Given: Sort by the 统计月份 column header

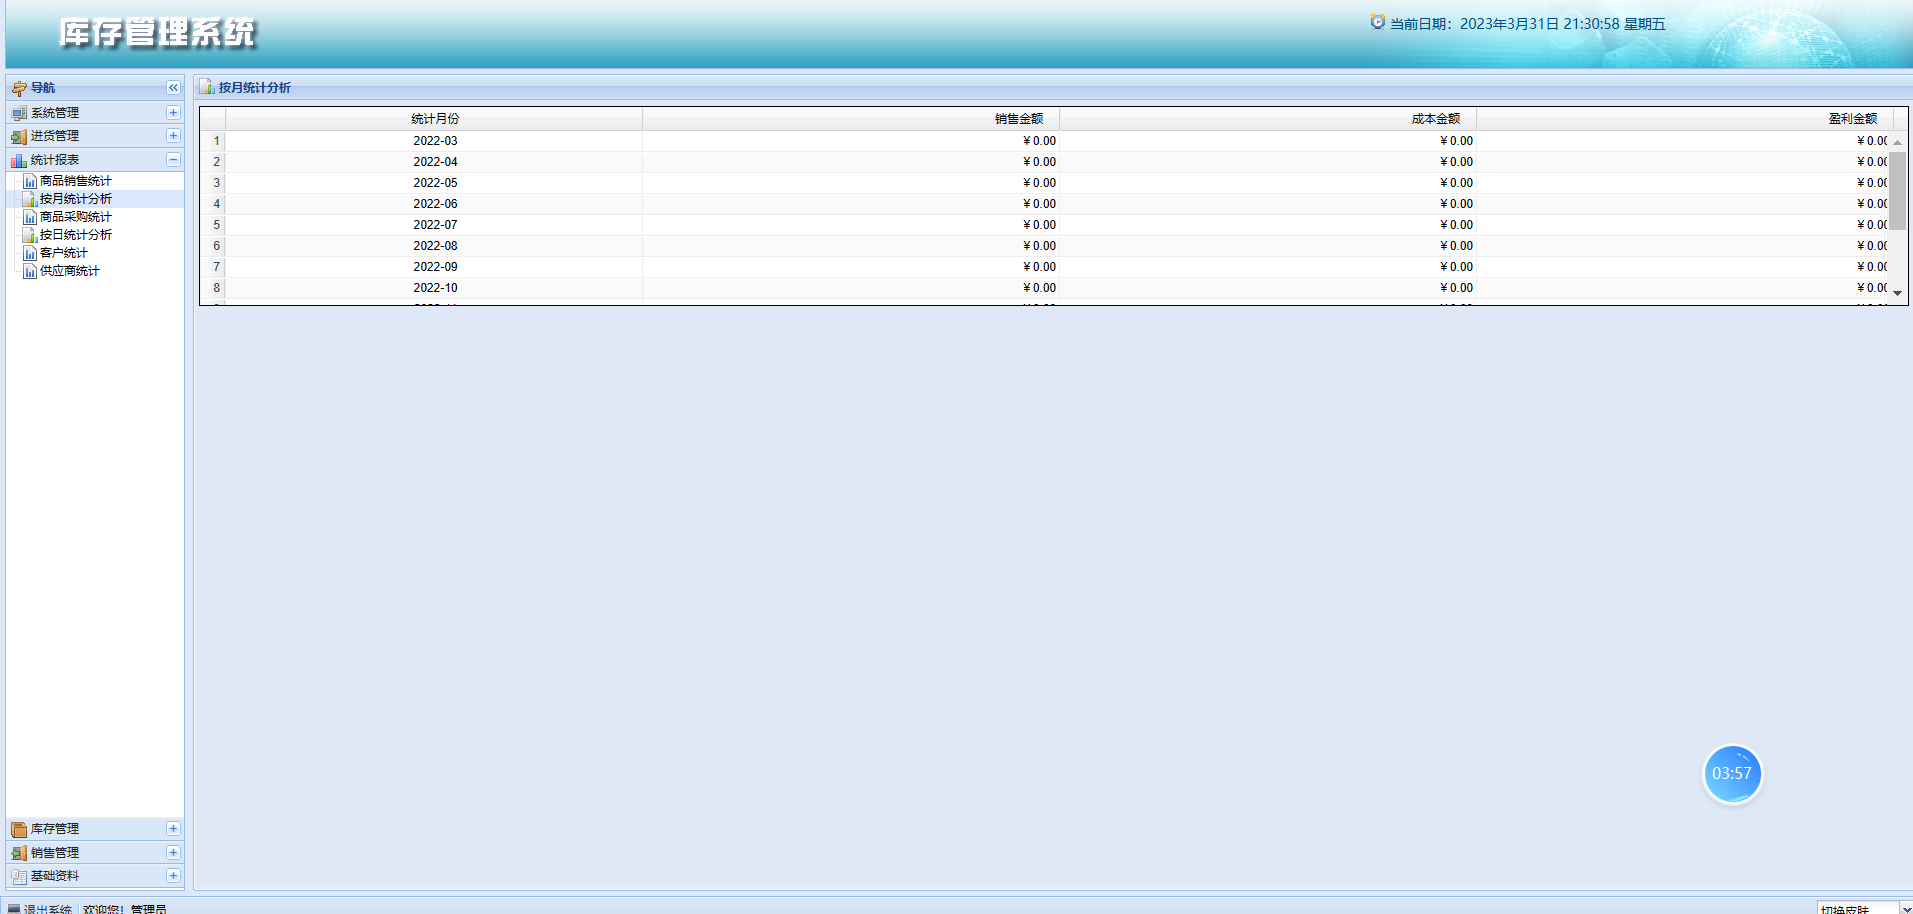Looking at the screenshot, I should (x=434, y=119).
